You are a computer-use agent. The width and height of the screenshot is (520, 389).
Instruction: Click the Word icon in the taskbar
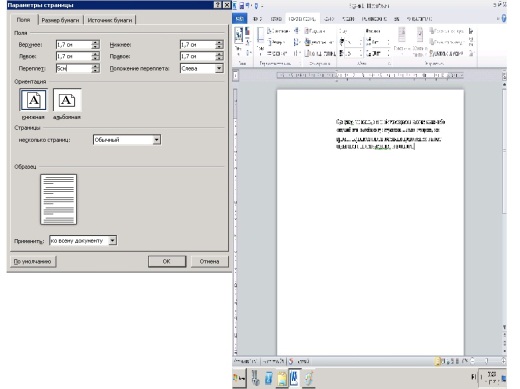[294, 378]
